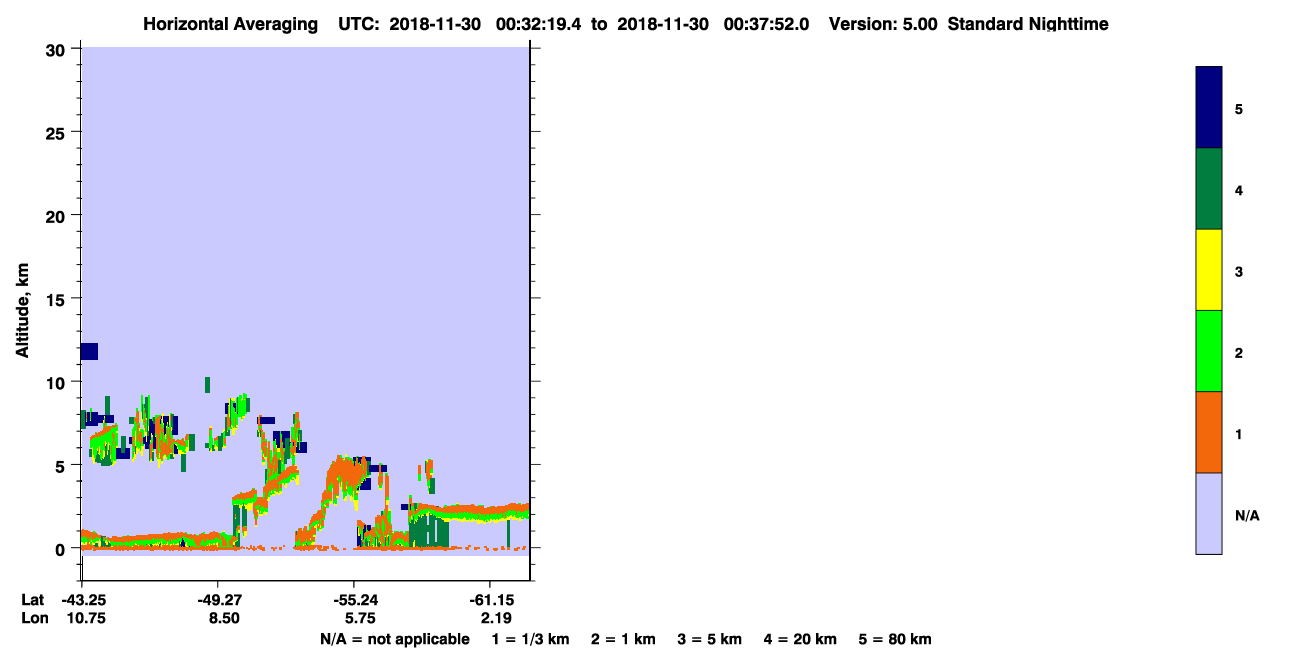
Task: Click the y-axis tick label 25
Action: coord(58,133)
